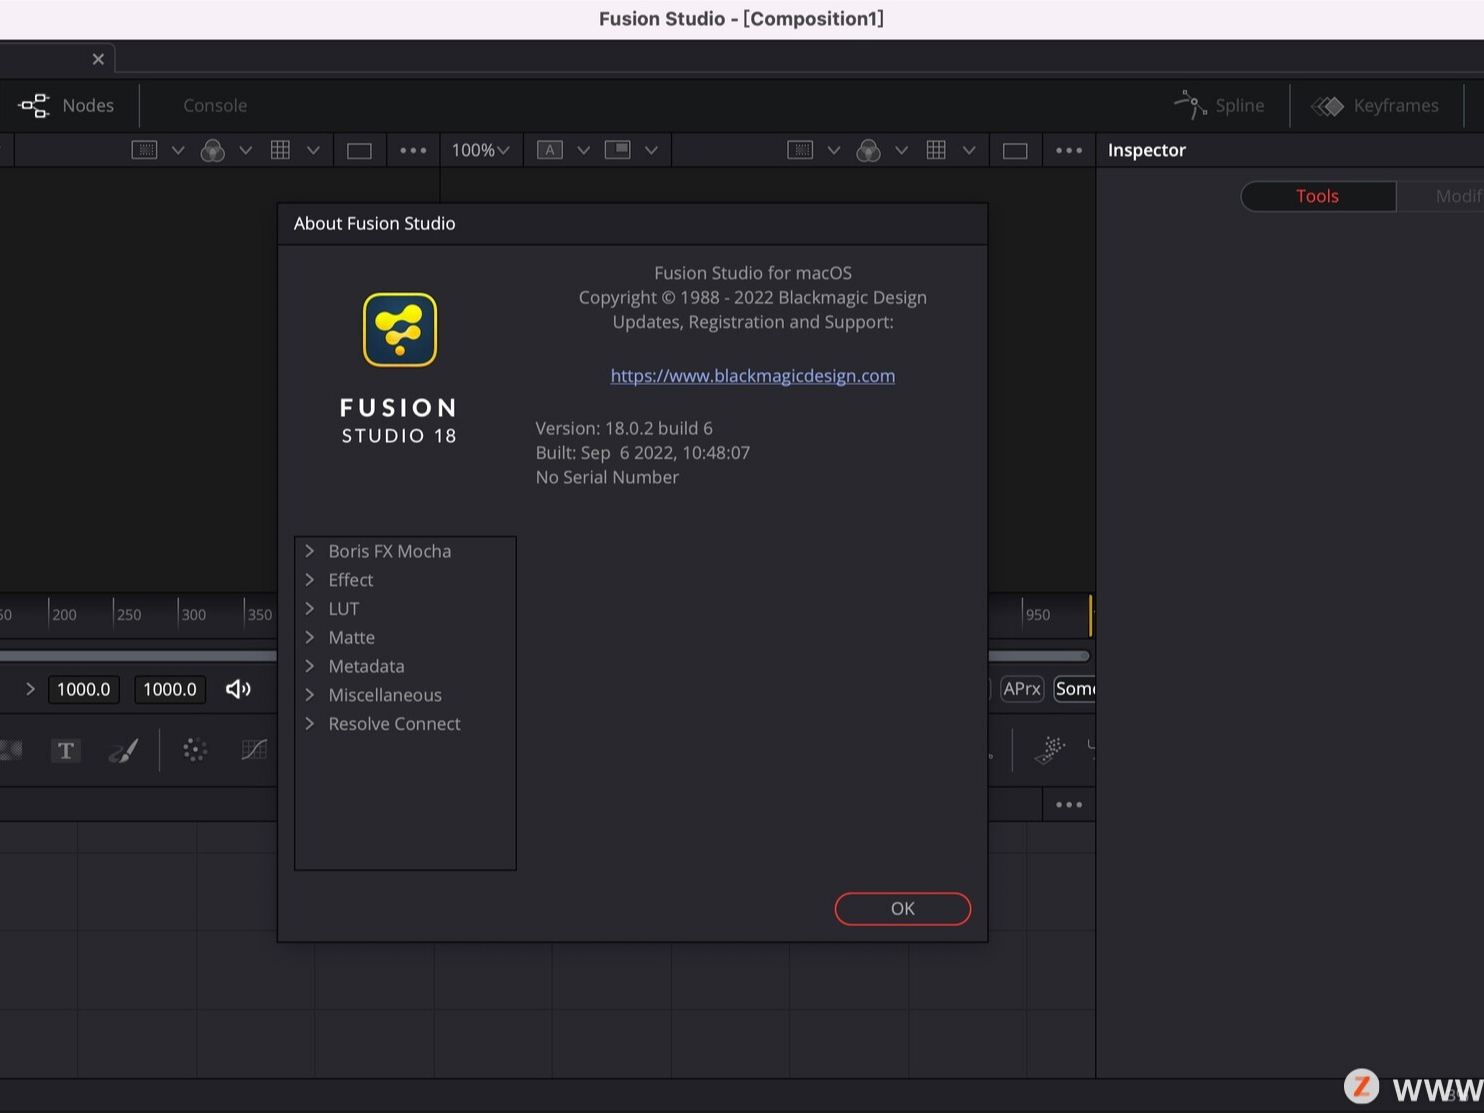Select the Paint tool

pyautogui.click(x=123, y=750)
